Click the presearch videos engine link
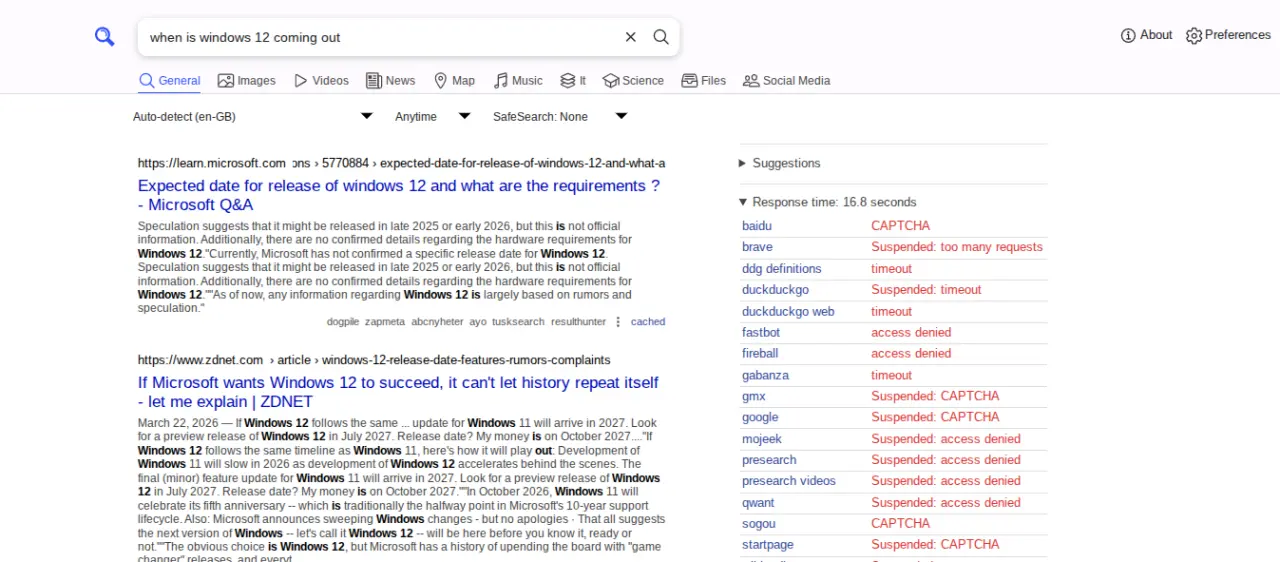The image size is (1280, 562). click(x=789, y=481)
